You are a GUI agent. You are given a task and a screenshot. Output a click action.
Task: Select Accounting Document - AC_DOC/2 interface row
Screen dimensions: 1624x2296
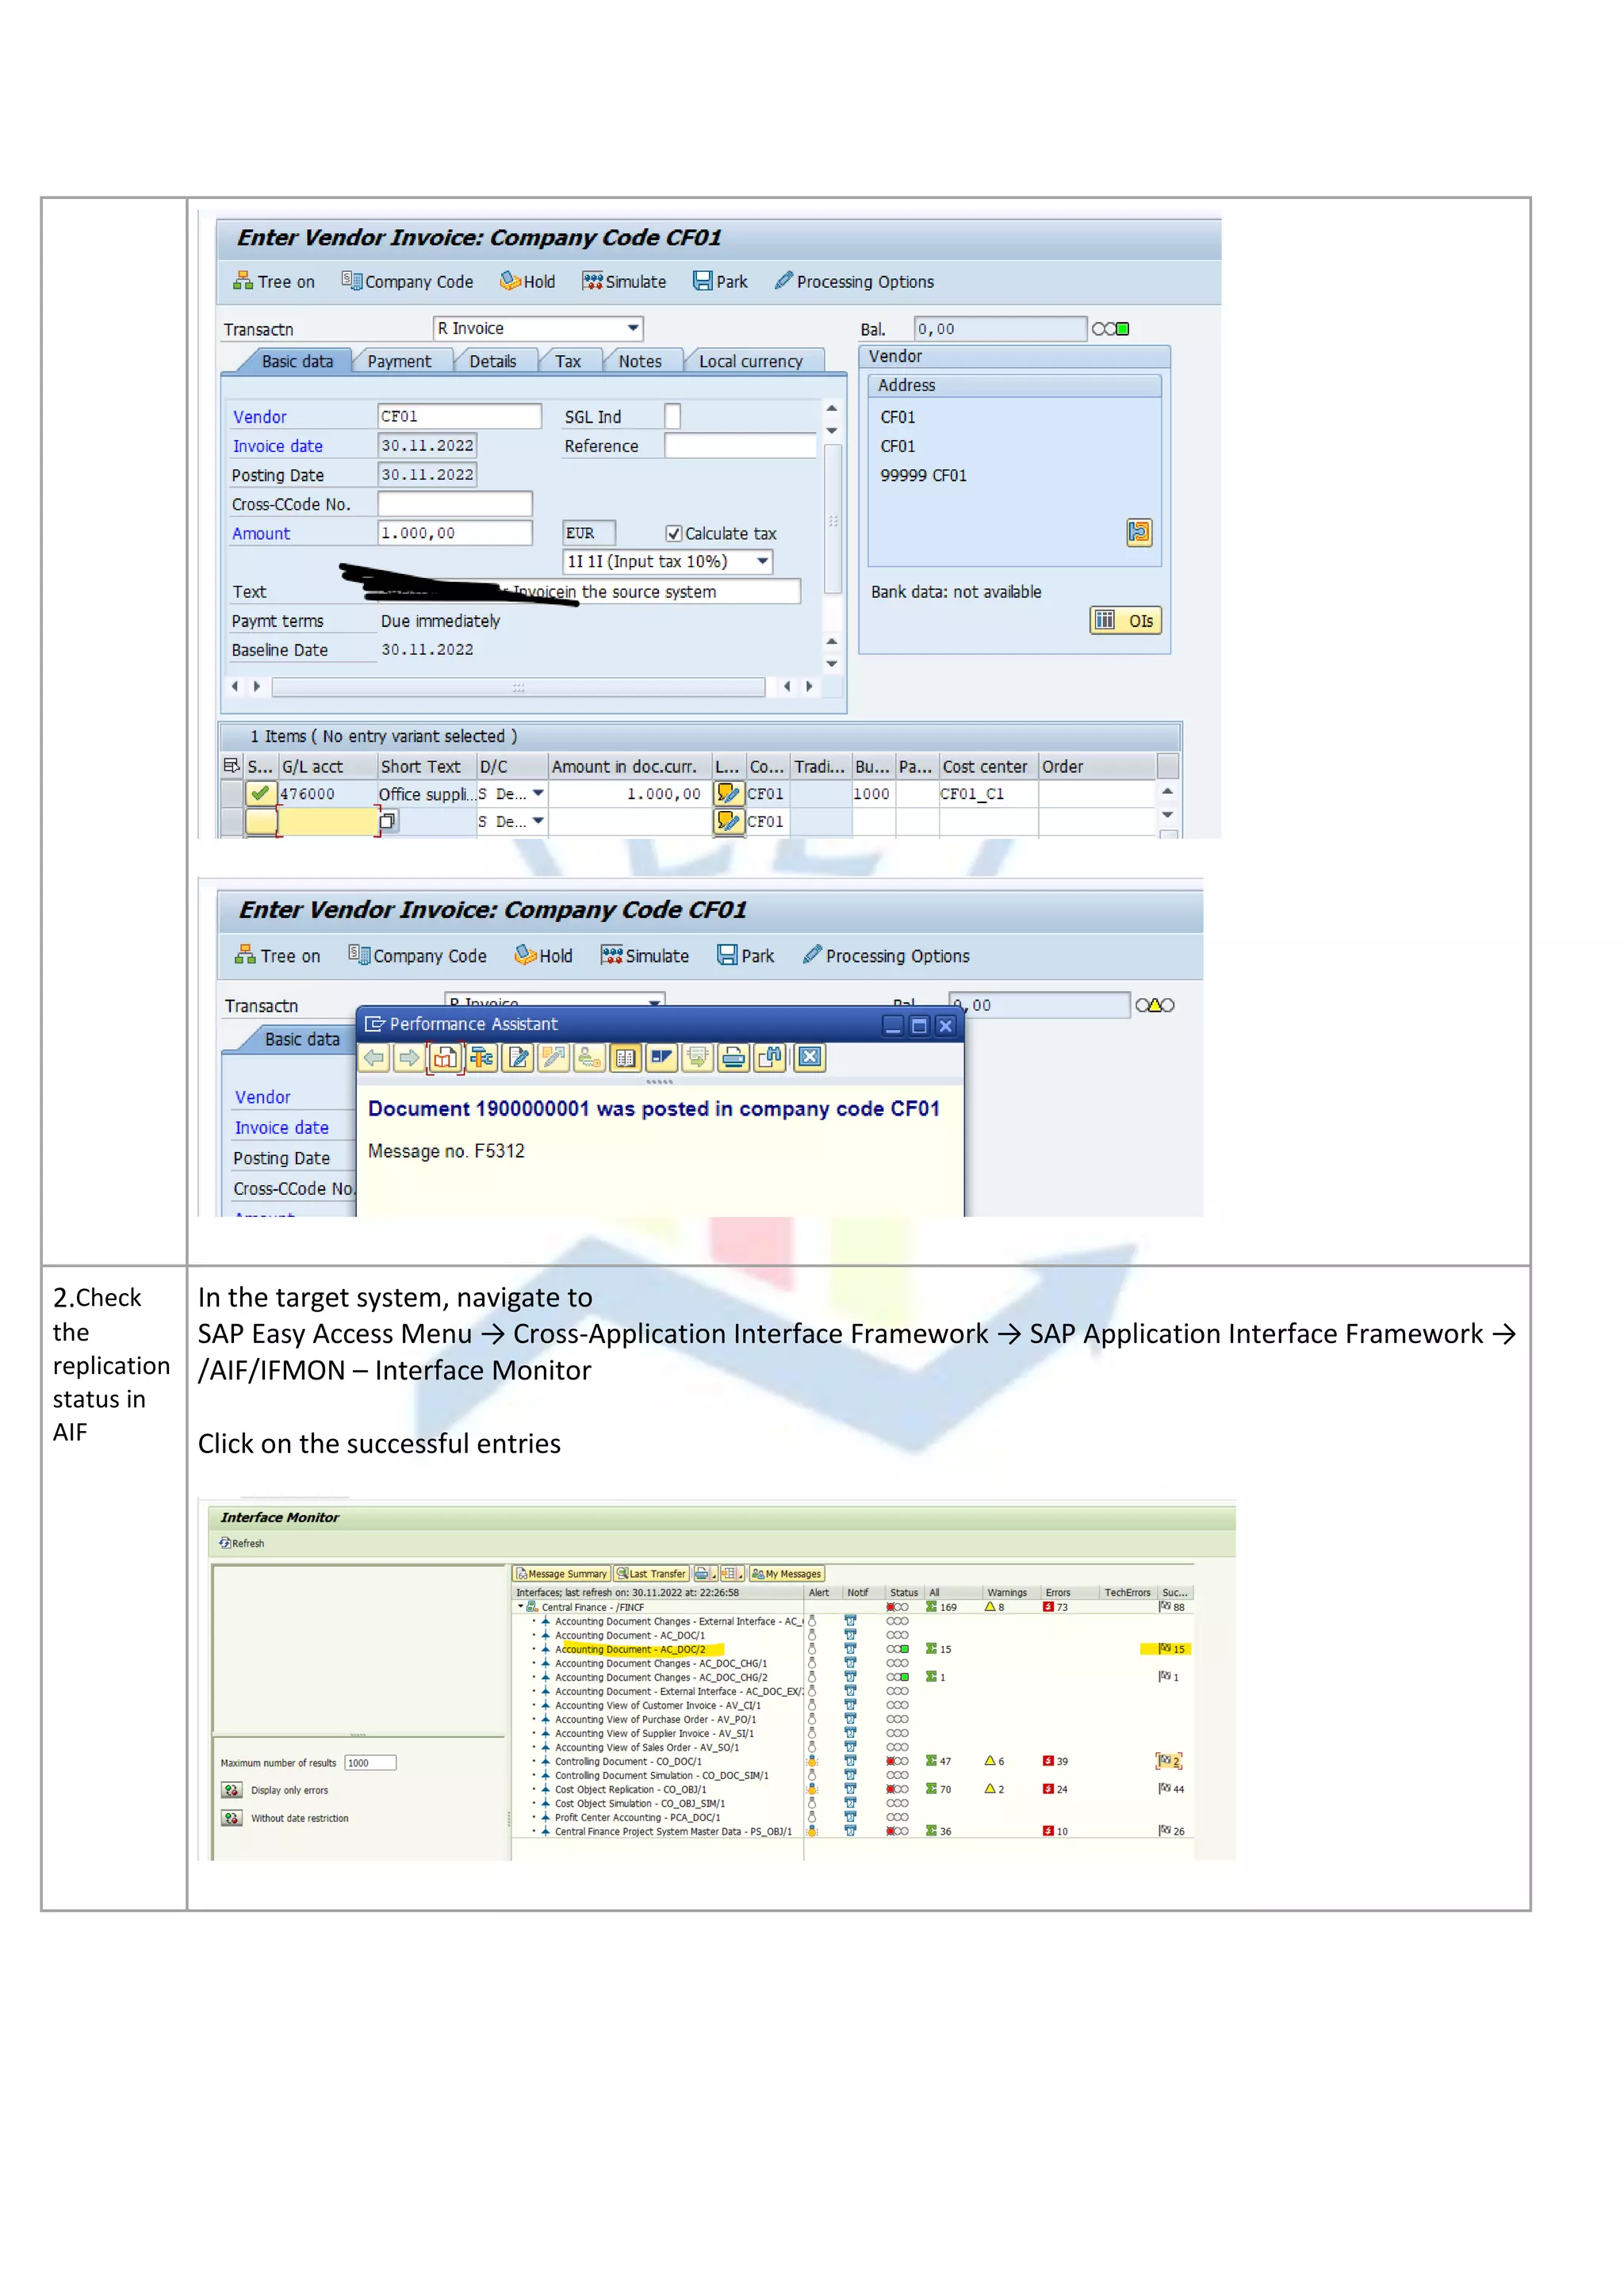pyautogui.click(x=631, y=1649)
